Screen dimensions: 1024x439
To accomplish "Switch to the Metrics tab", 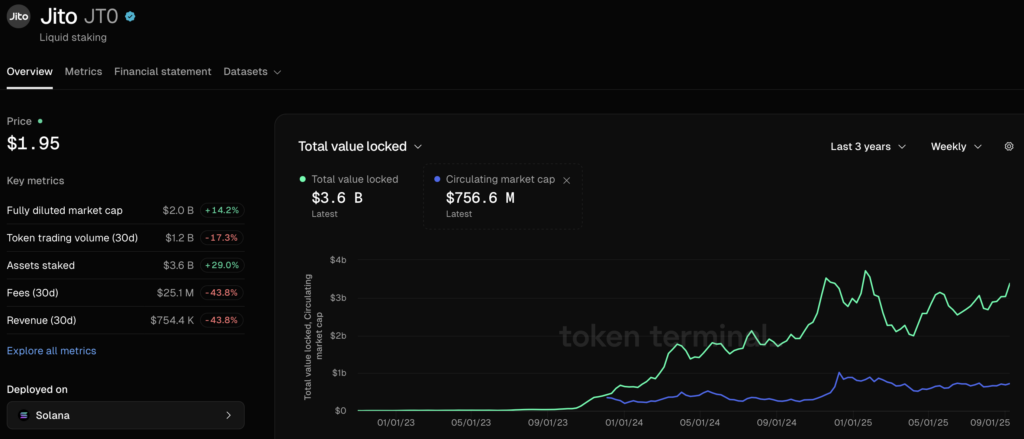I will point(83,71).
